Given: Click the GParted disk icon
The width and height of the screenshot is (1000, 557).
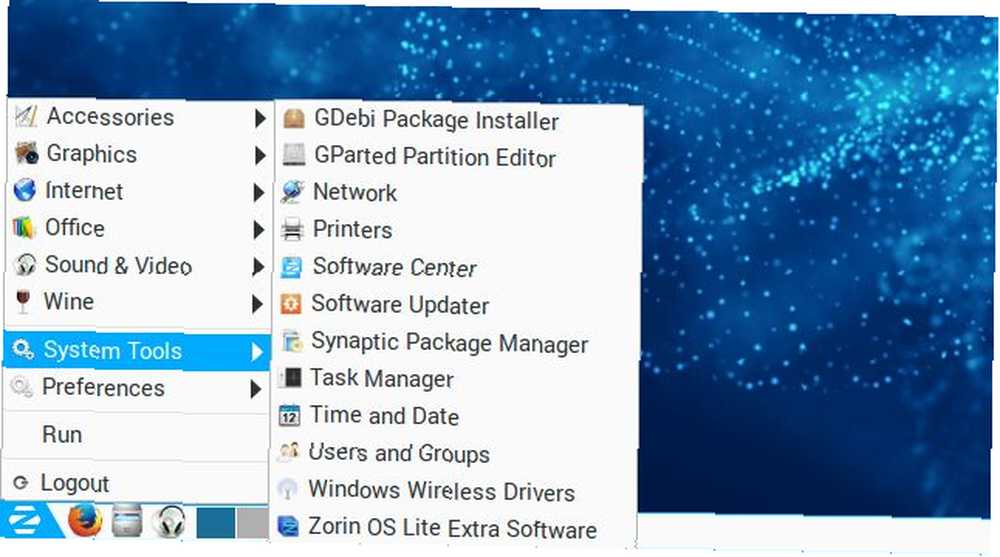Looking at the screenshot, I should click(x=294, y=155).
